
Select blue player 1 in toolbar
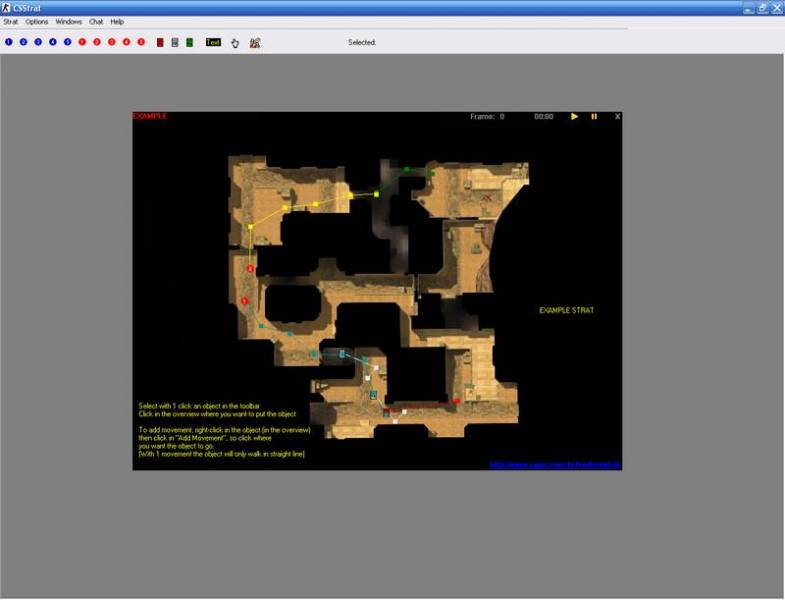coord(9,42)
